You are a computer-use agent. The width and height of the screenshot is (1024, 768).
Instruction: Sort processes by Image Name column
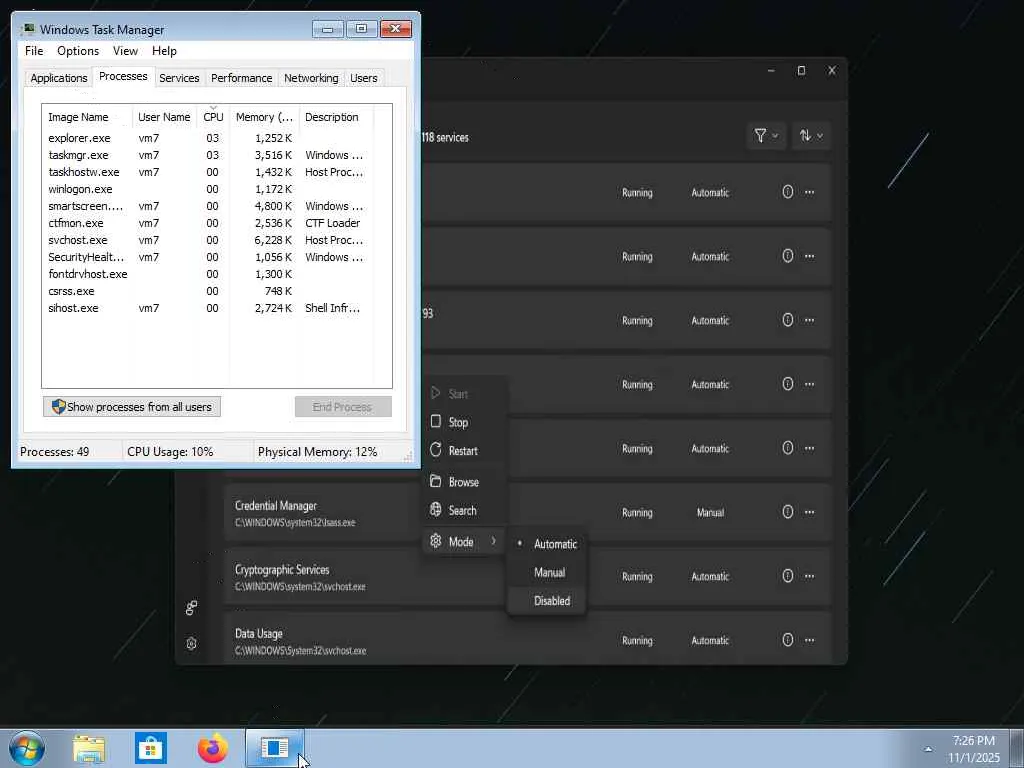(x=88, y=117)
